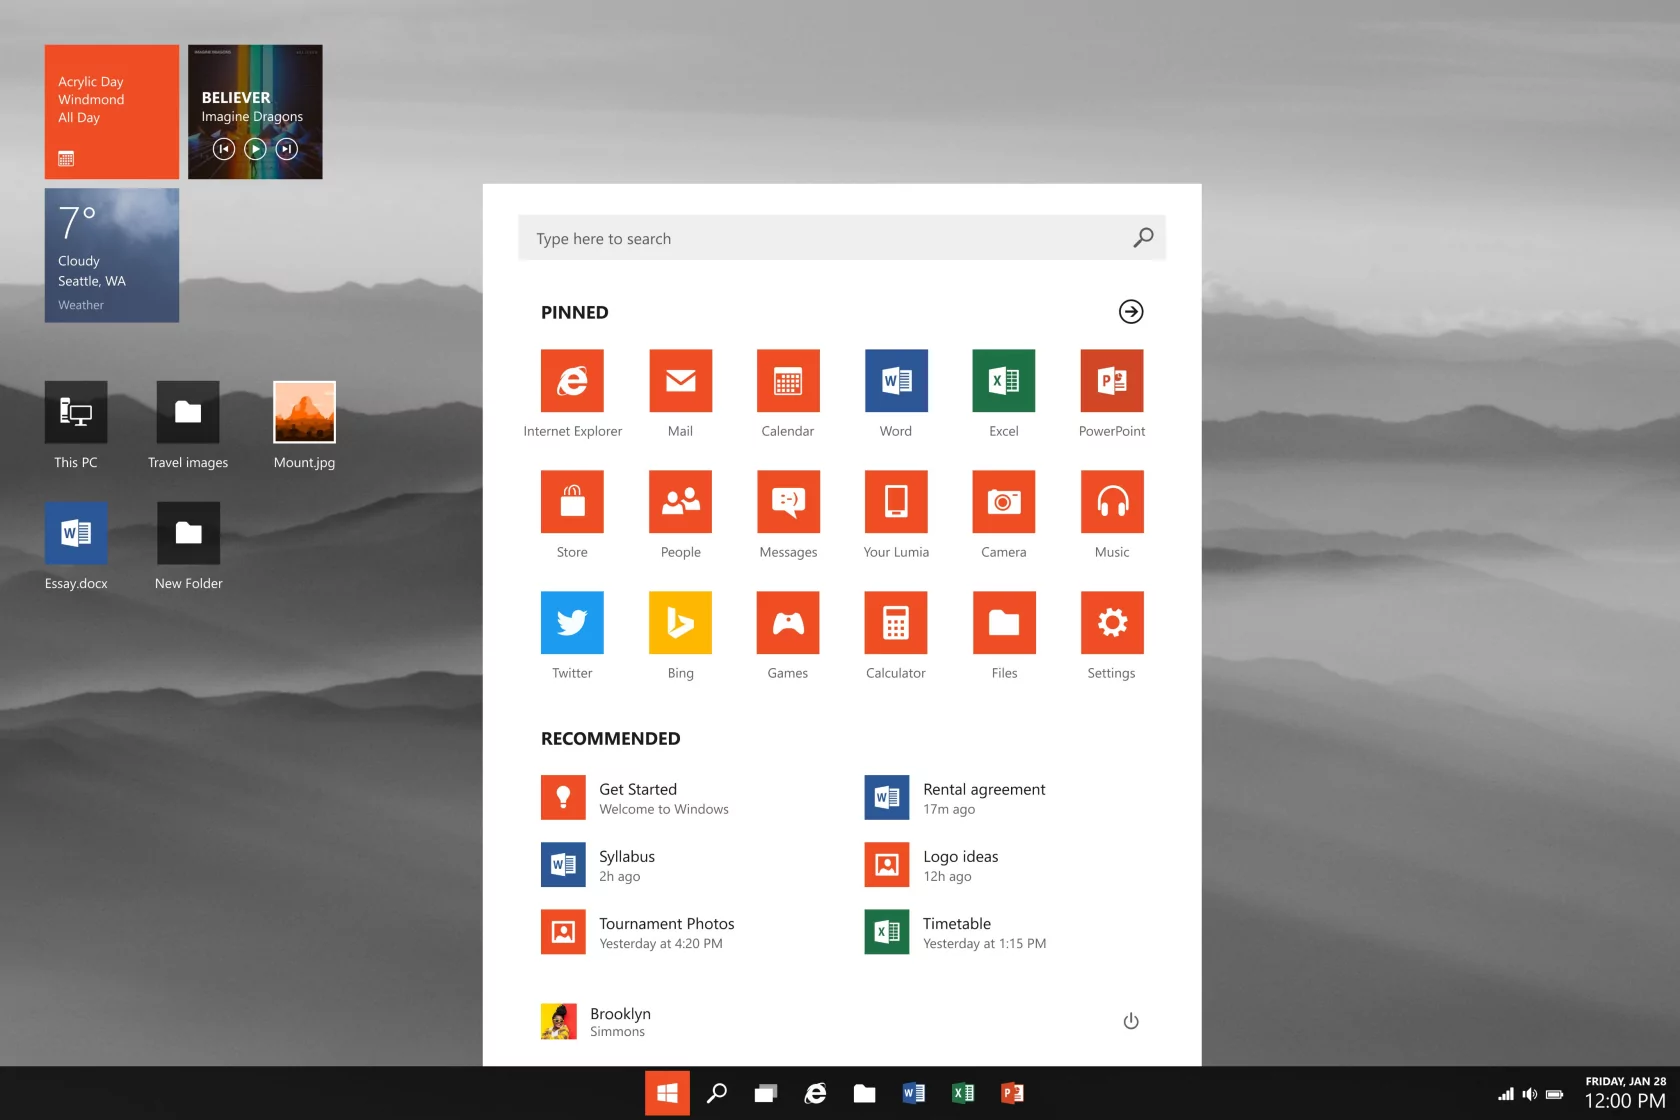Click the power button in Start menu
The width and height of the screenshot is (1680, 1120).
click(x=1131, y=1021)
